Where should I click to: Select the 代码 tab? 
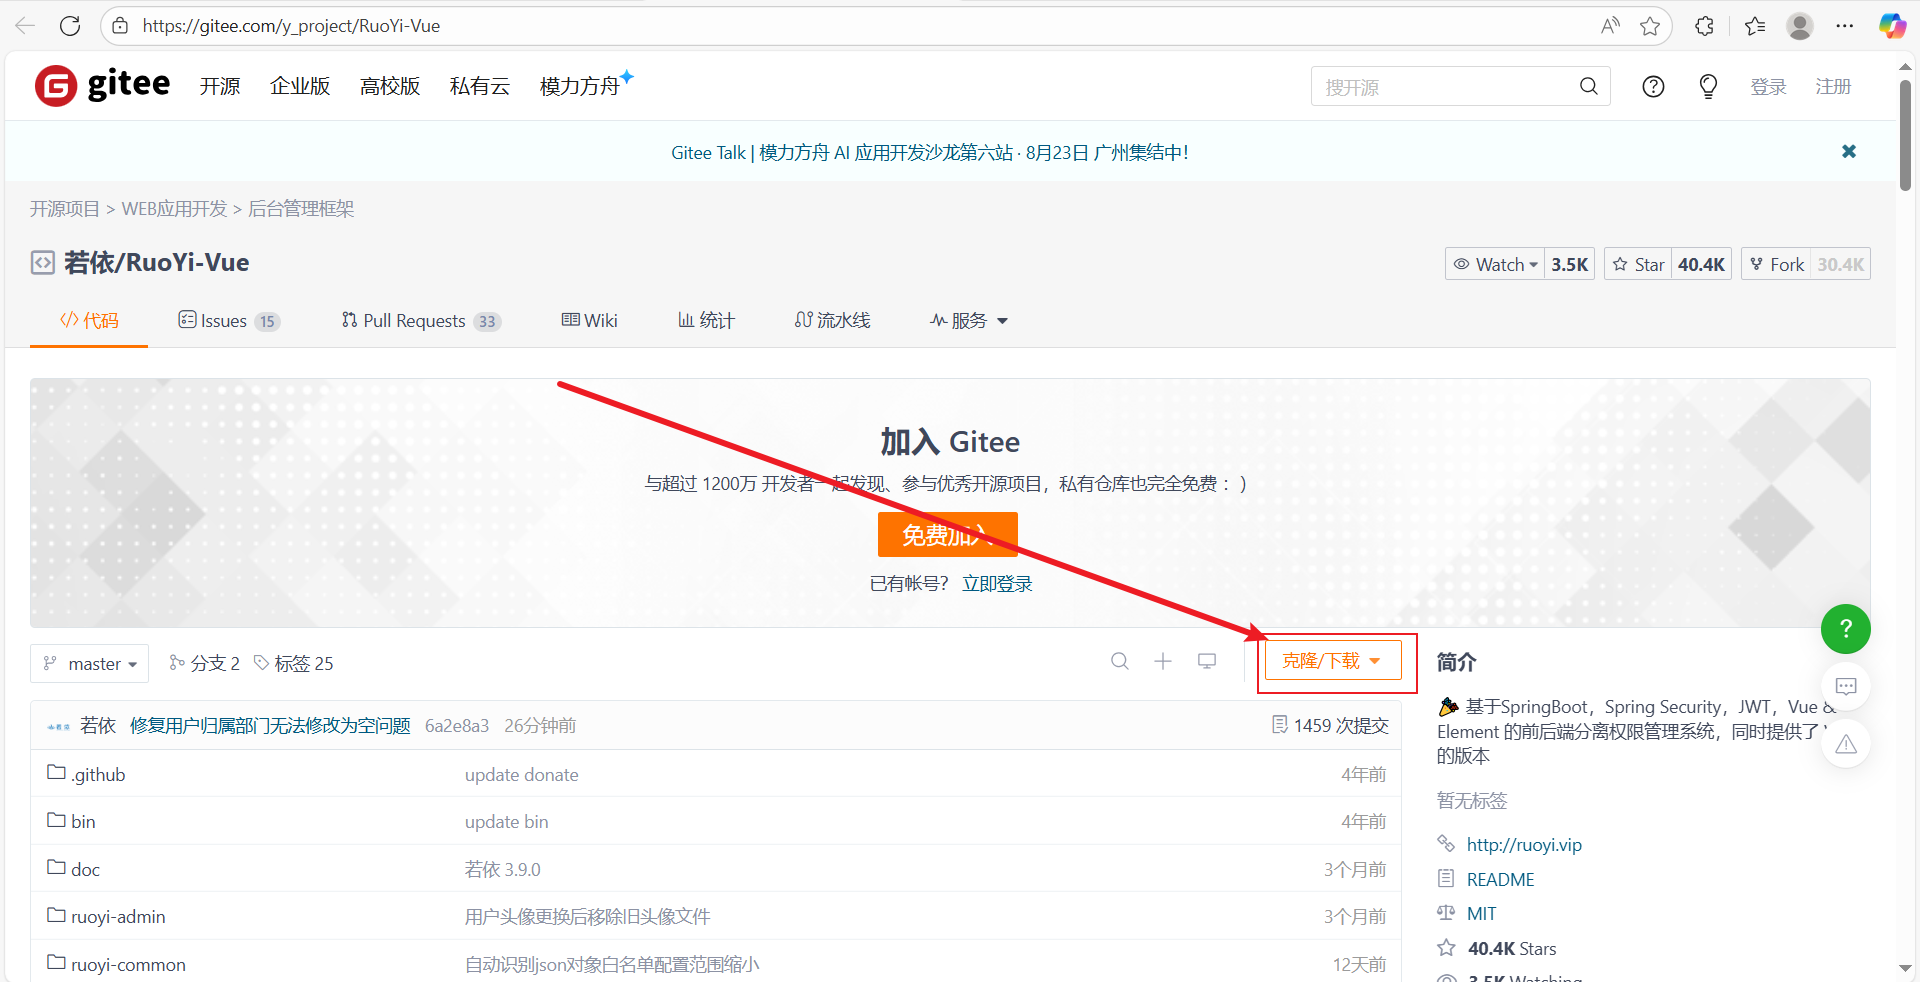pos(89,320)
